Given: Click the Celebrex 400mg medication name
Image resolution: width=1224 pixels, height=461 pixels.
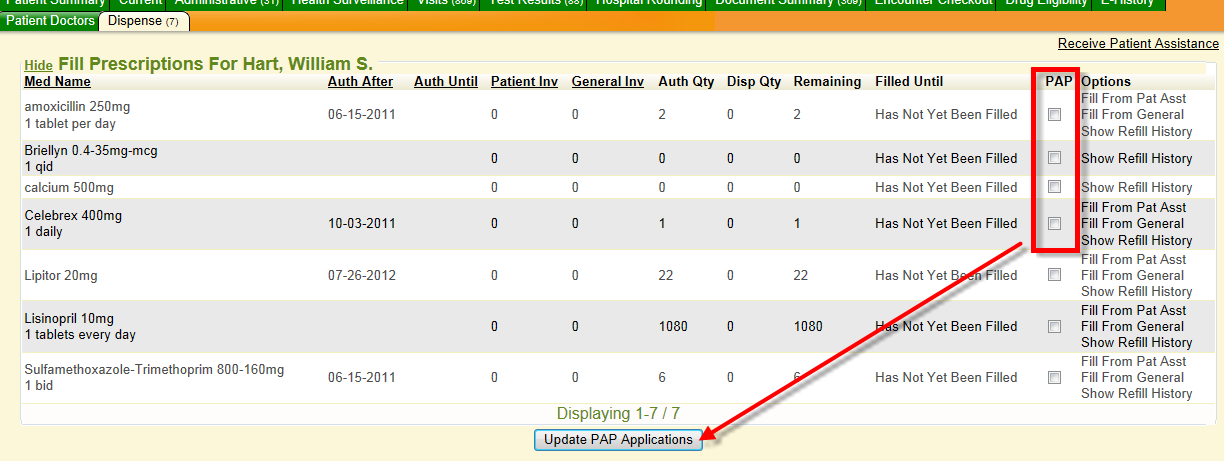Looking at the screenshot, I should coord(73,215).
